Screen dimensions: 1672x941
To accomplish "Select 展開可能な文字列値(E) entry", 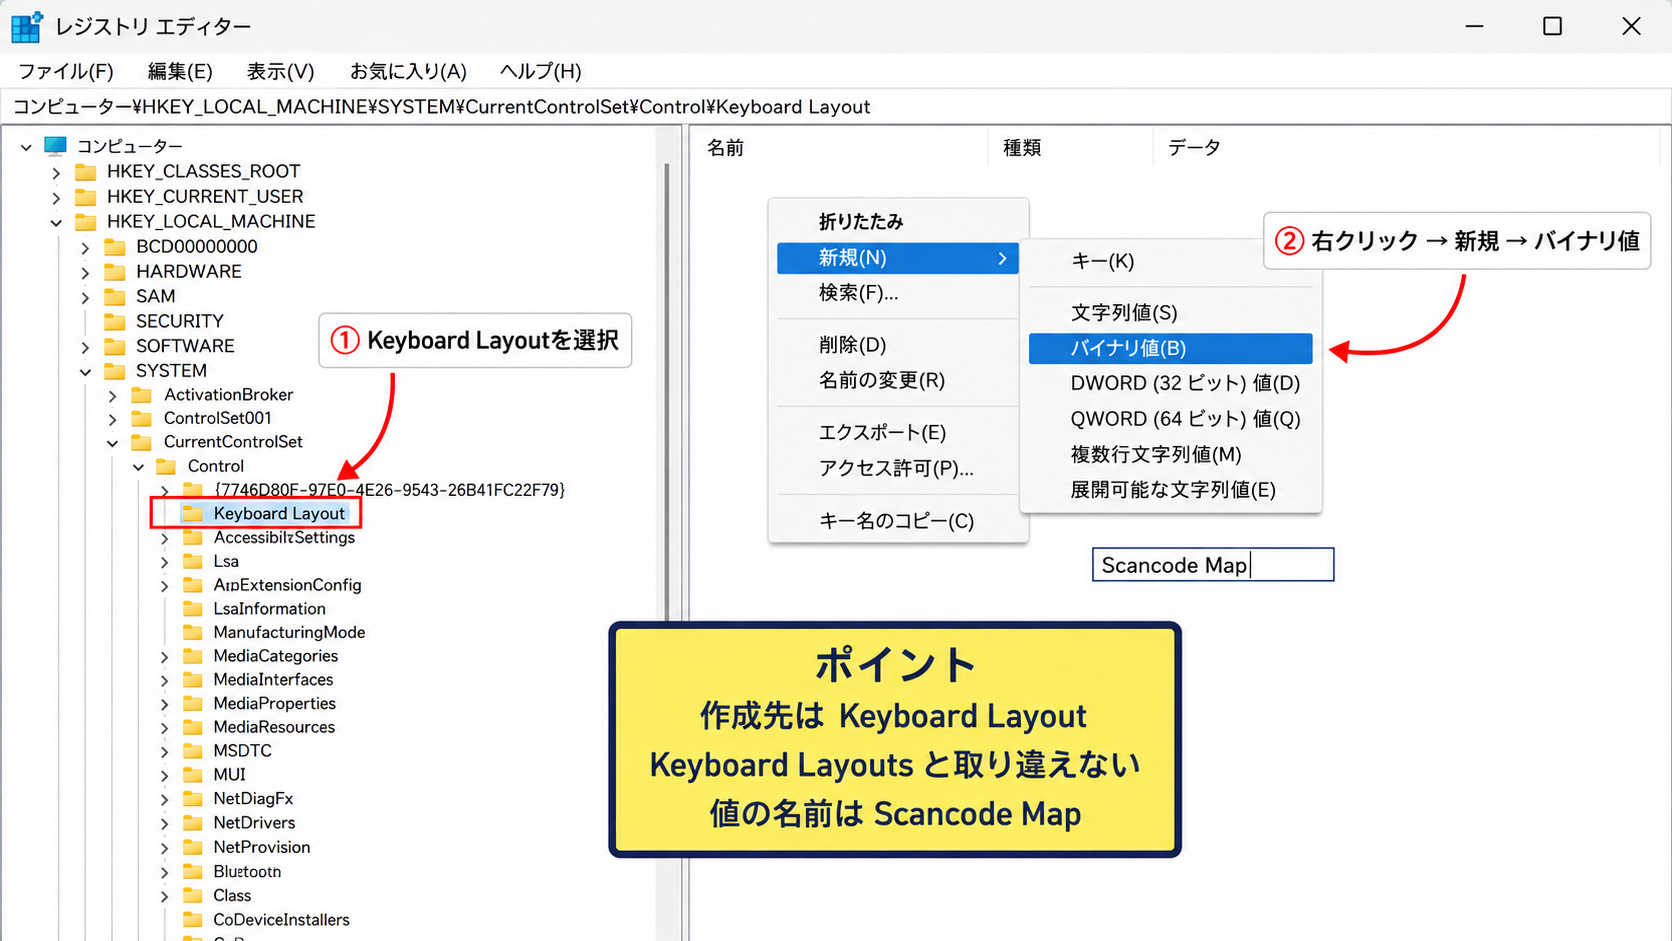I will [x=1170, y=490].
